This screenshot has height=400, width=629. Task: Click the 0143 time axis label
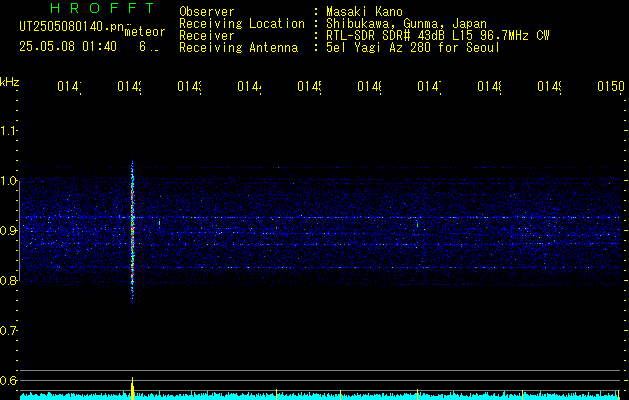pos(189,86)
